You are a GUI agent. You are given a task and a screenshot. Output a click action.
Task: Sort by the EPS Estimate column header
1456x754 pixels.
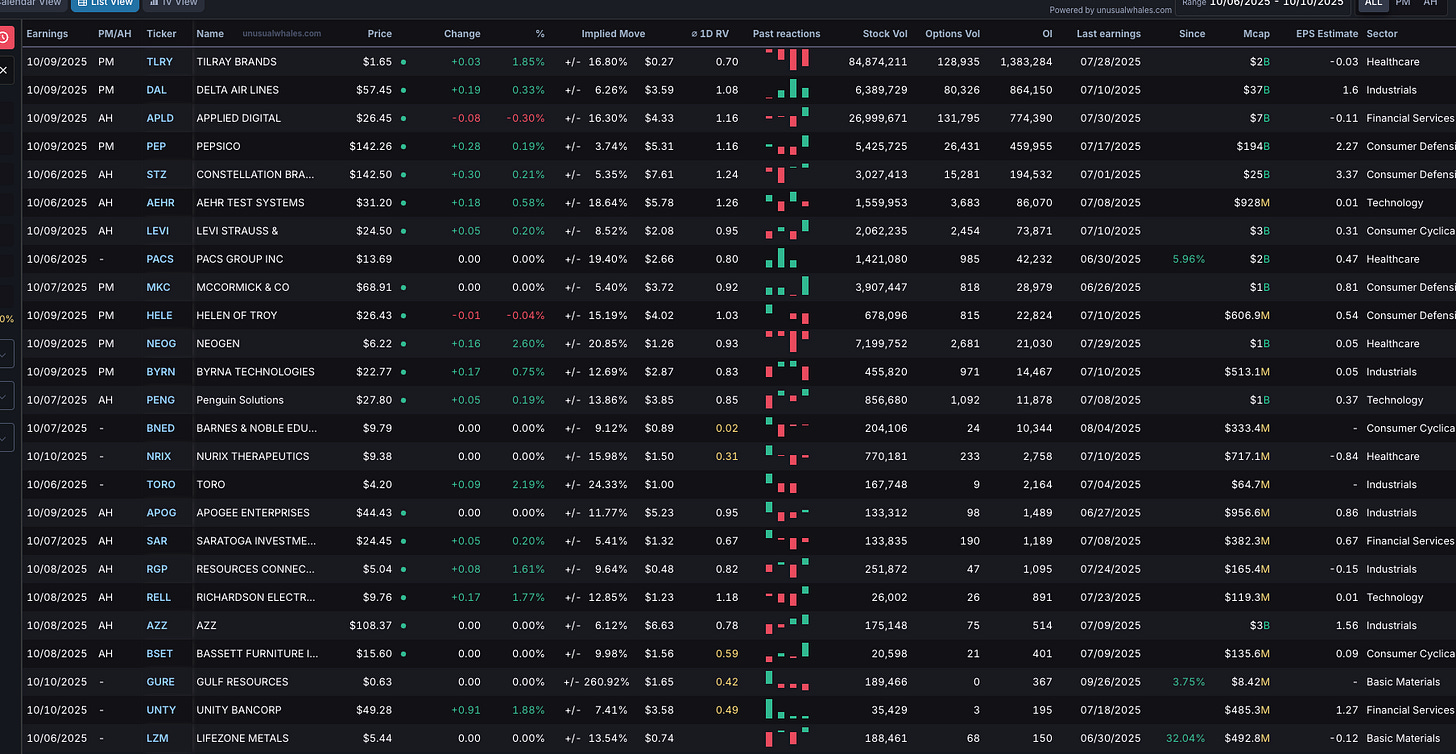1327,34
